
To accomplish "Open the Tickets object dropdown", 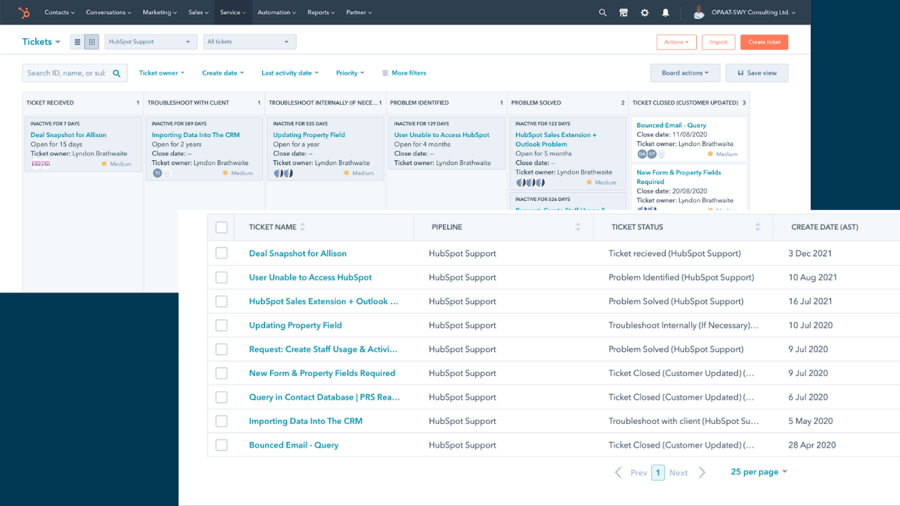I will [41, 42].
